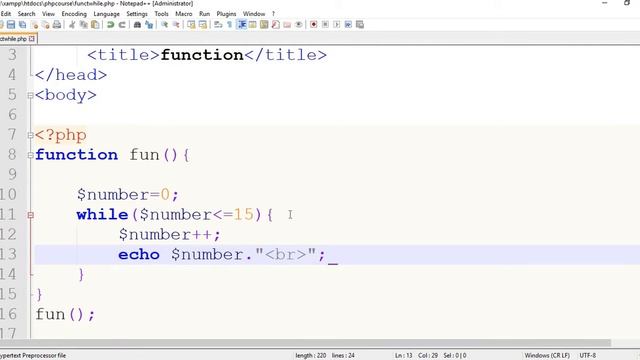The width and height of the screenshot is (640, 360).
Task: Open the Document Map icon
Action: coord(264,25)
